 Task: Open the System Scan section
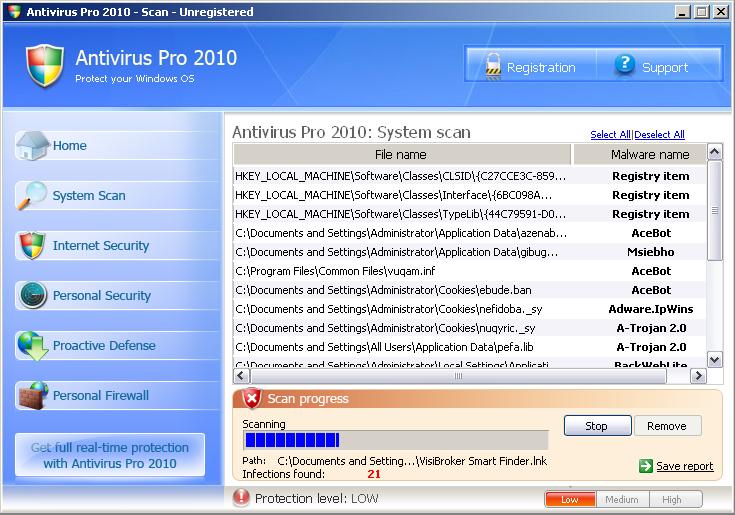click(117, 195)
